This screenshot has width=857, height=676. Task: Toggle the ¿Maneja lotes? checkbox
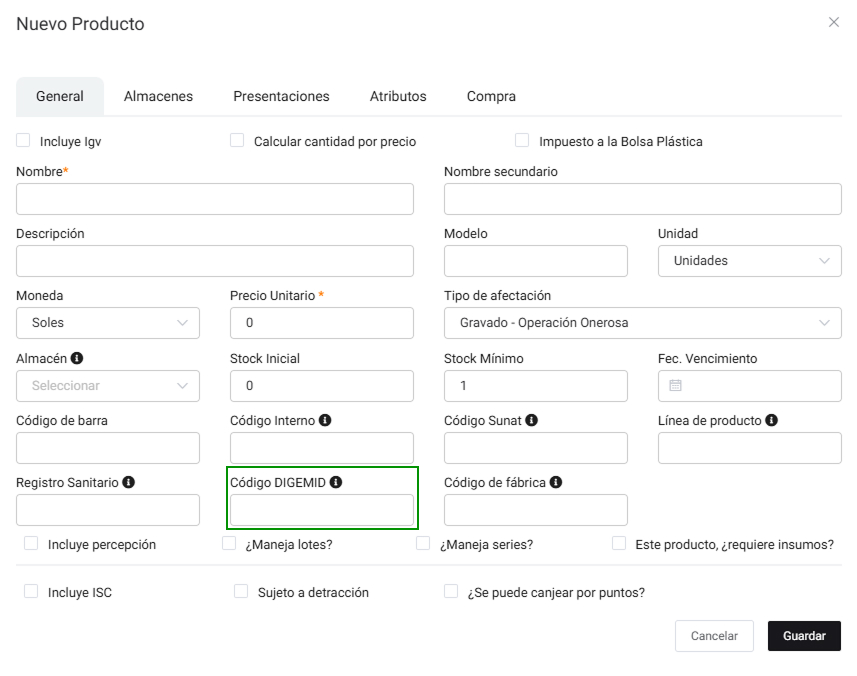coord(229,544)
